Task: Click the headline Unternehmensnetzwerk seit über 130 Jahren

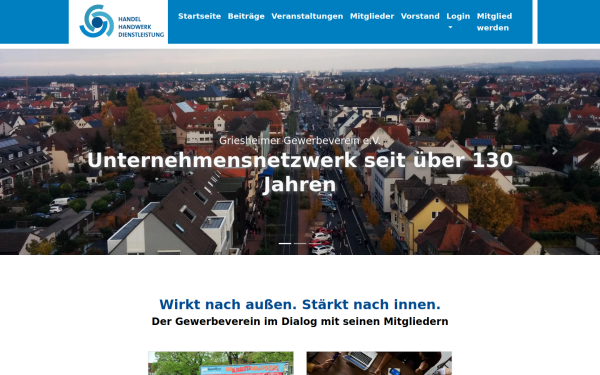Action: (x=300, y=172)
